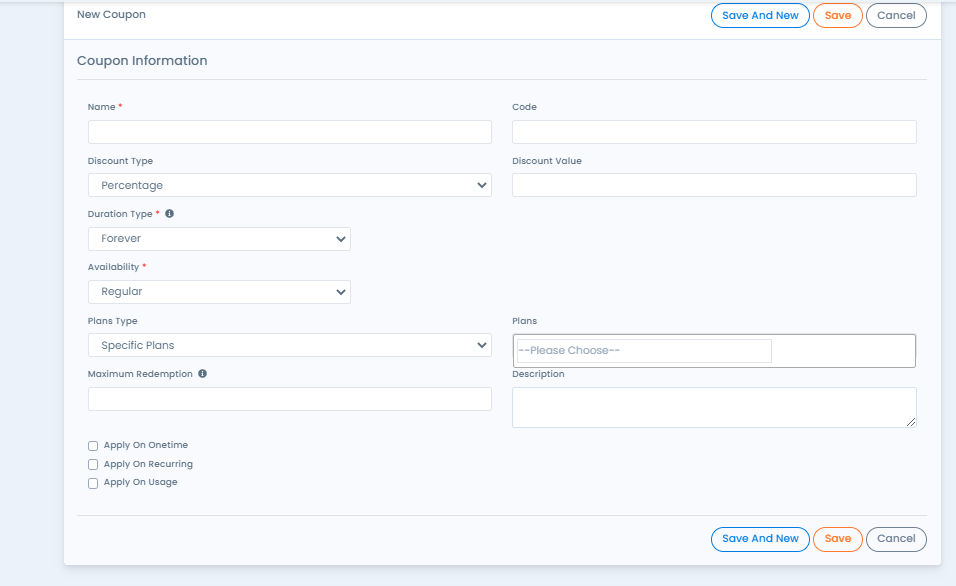Click Save And New at the top
Screen dimensions: 956x586
pos(760,15)
